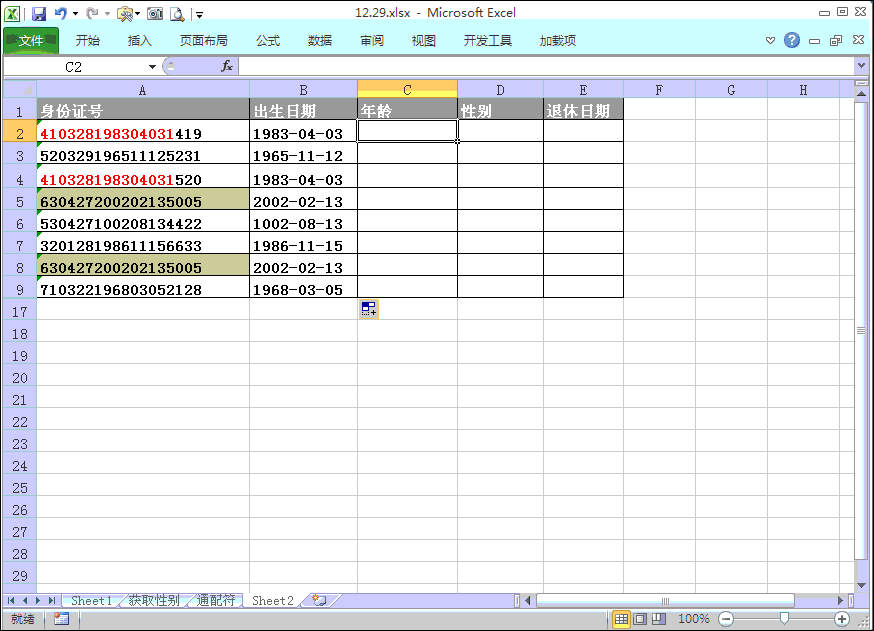
Task: Go to last sheet navigation arrow
Action: 52,600
